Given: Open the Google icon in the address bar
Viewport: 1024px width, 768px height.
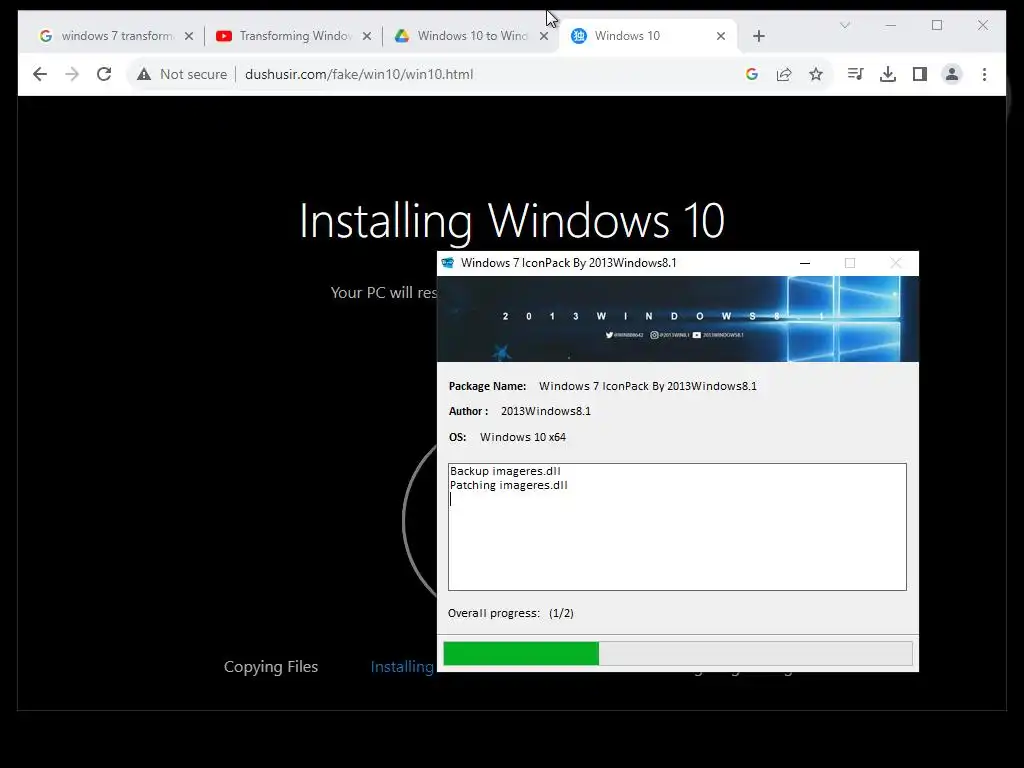Looking at the screenshot, I should coord(752,74).
